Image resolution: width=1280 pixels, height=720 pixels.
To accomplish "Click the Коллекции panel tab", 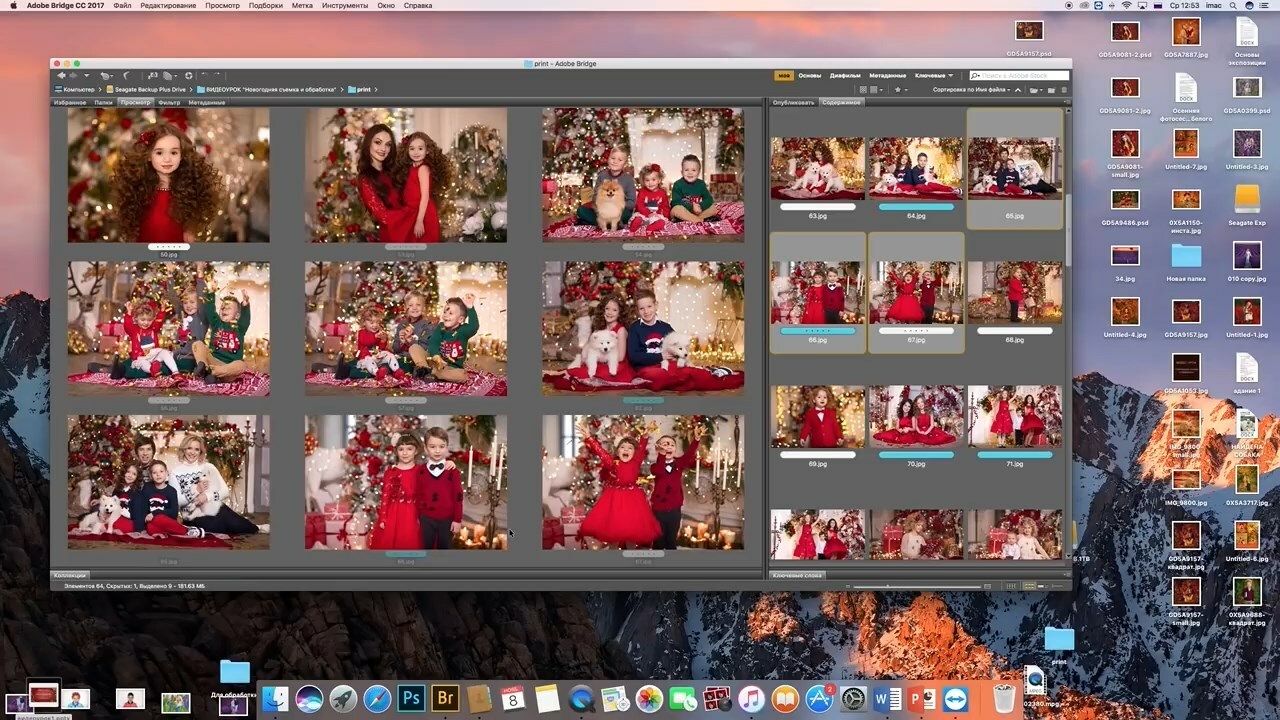I will 70,575.
